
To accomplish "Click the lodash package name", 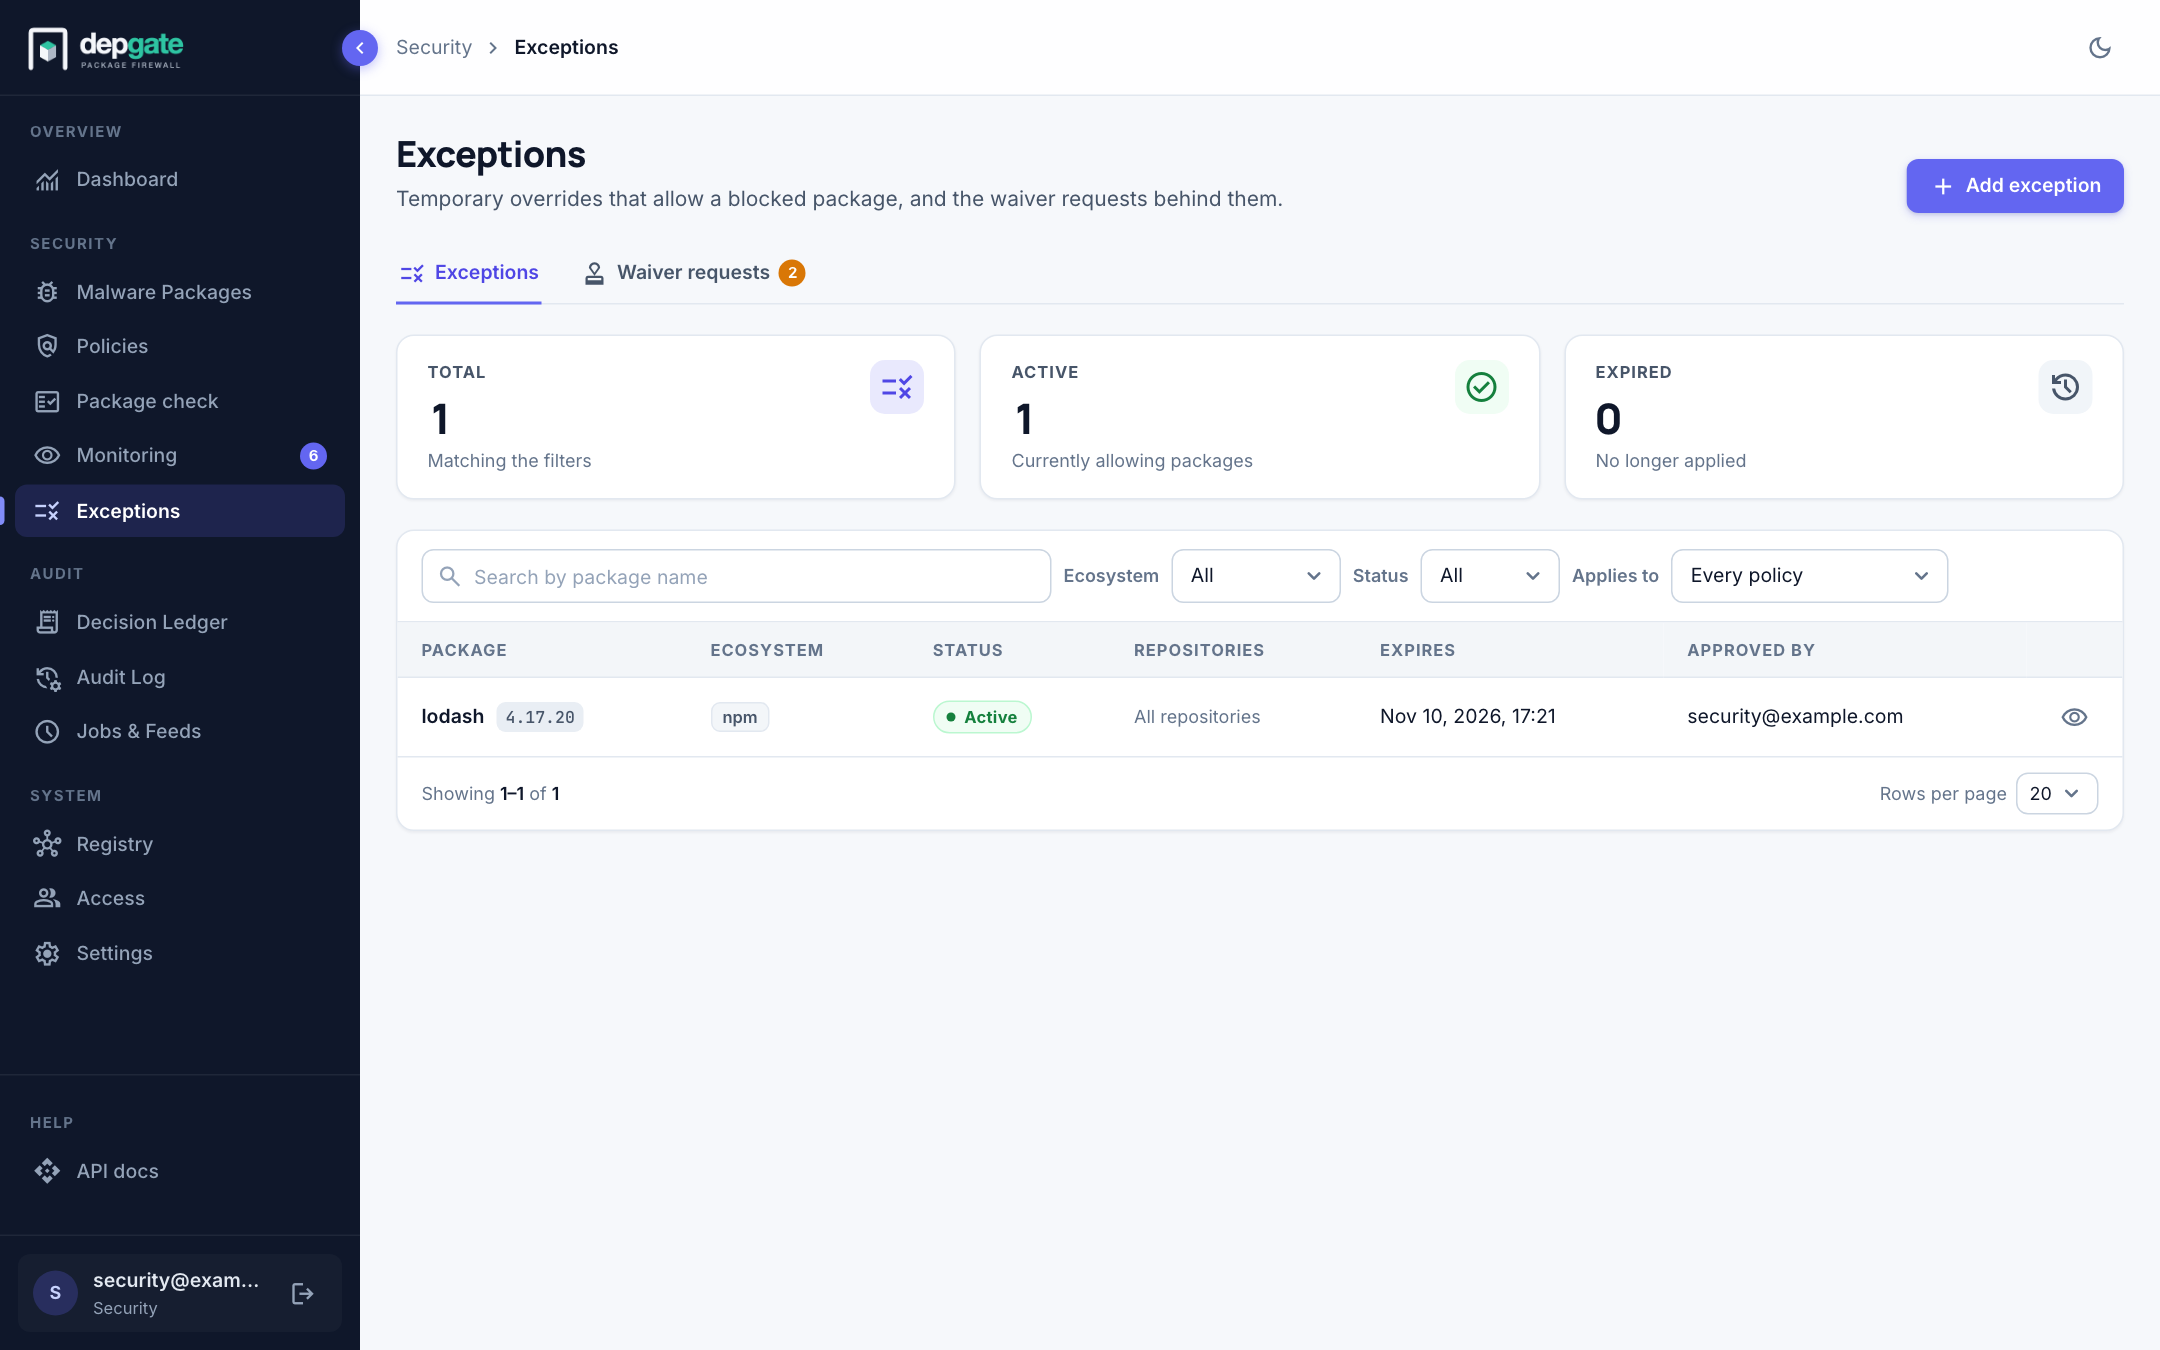I will (452, 717).
